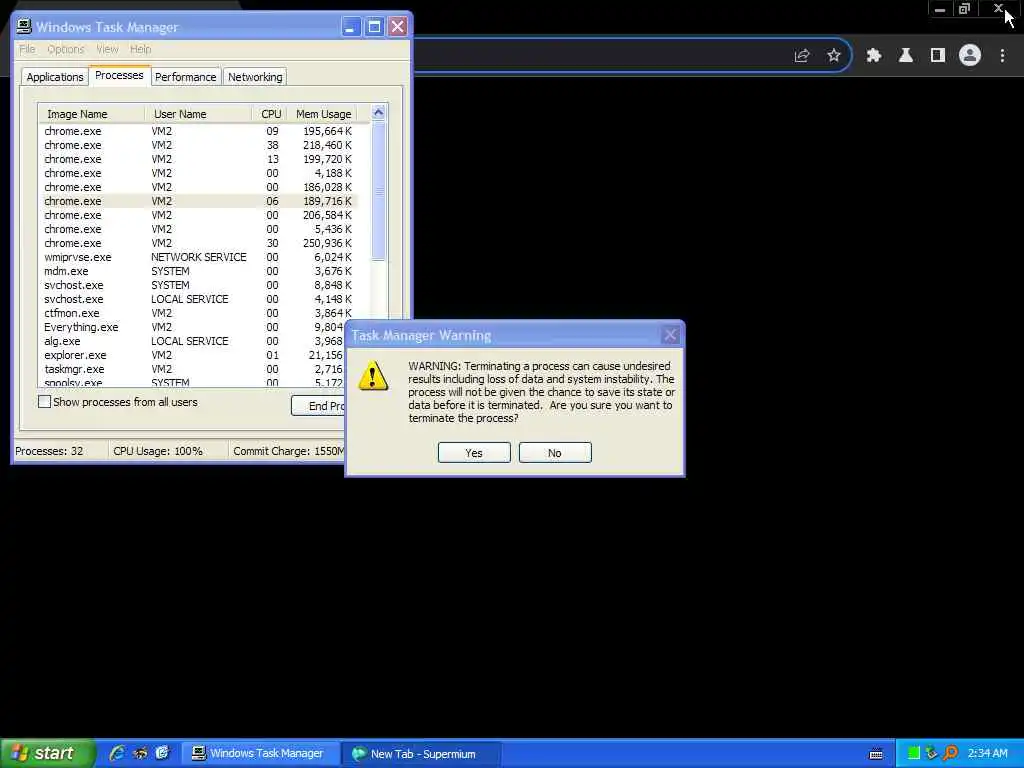Select svchost.exe run by LOCAL SERVICE
1024x768 pixels.
click(x=198, y=299)
